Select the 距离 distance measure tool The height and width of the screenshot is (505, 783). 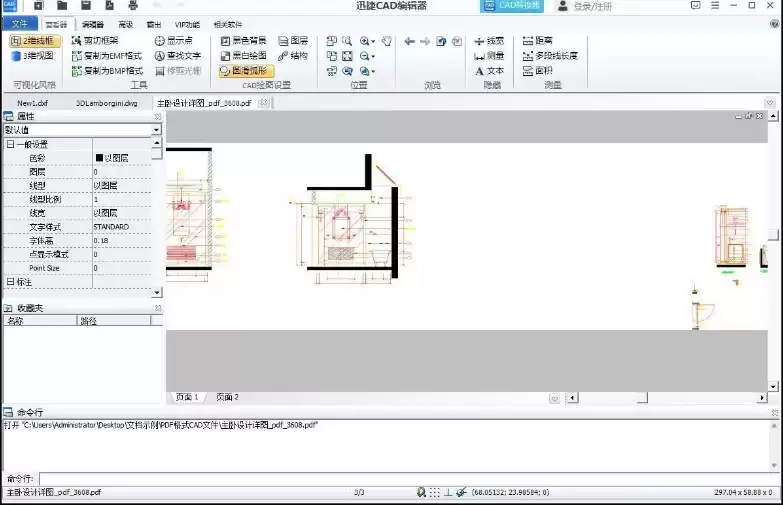click(538, 41)
